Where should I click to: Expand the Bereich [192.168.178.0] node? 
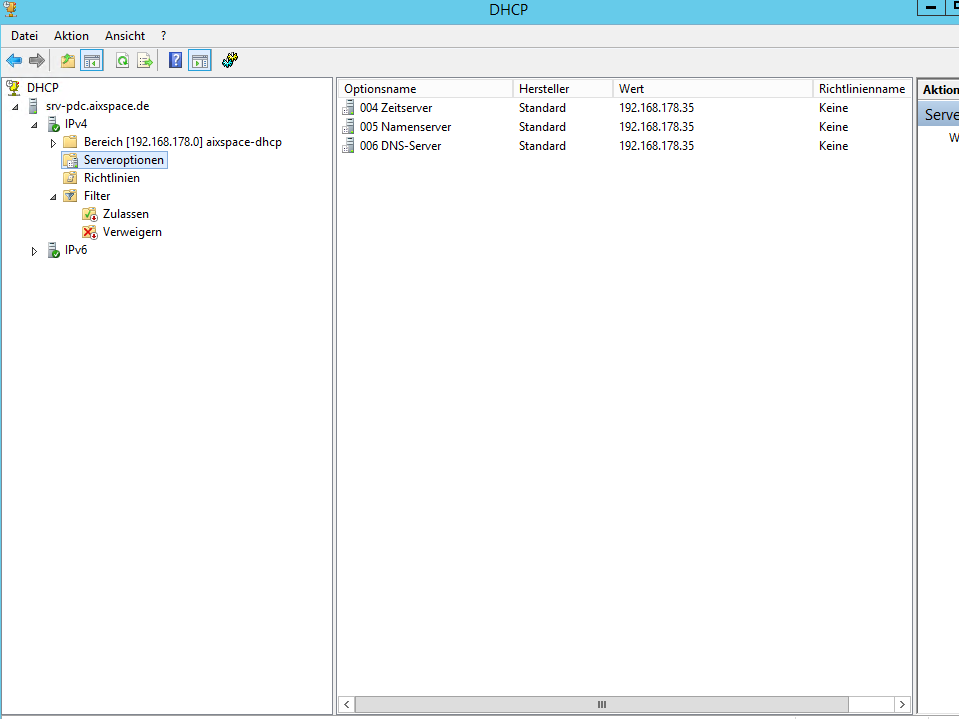point(53,143)
